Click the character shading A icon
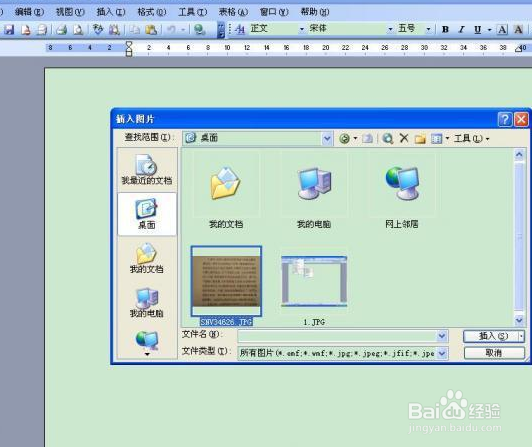 coord(518,30)
